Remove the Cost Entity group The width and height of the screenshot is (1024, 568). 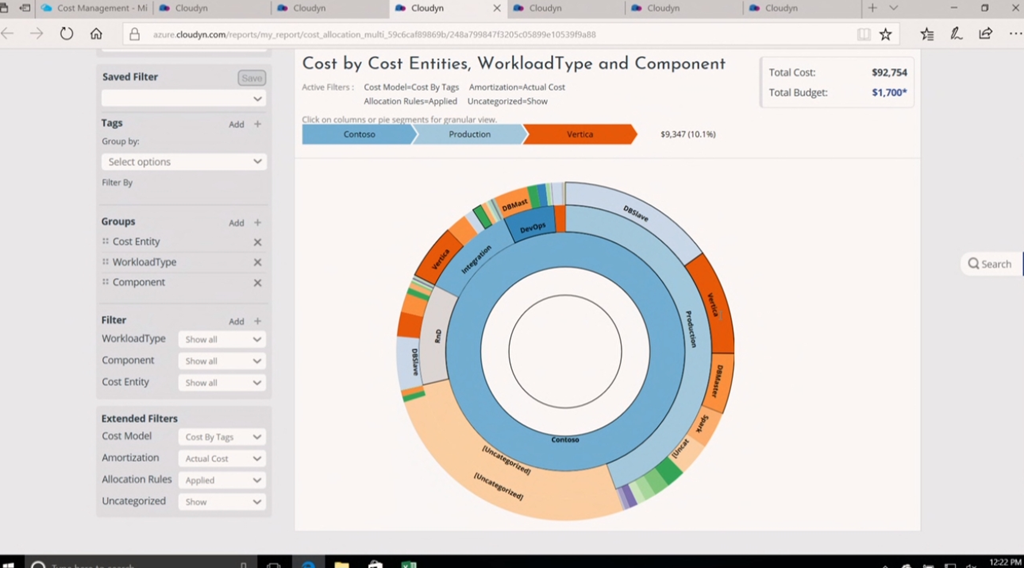(257, 242)
